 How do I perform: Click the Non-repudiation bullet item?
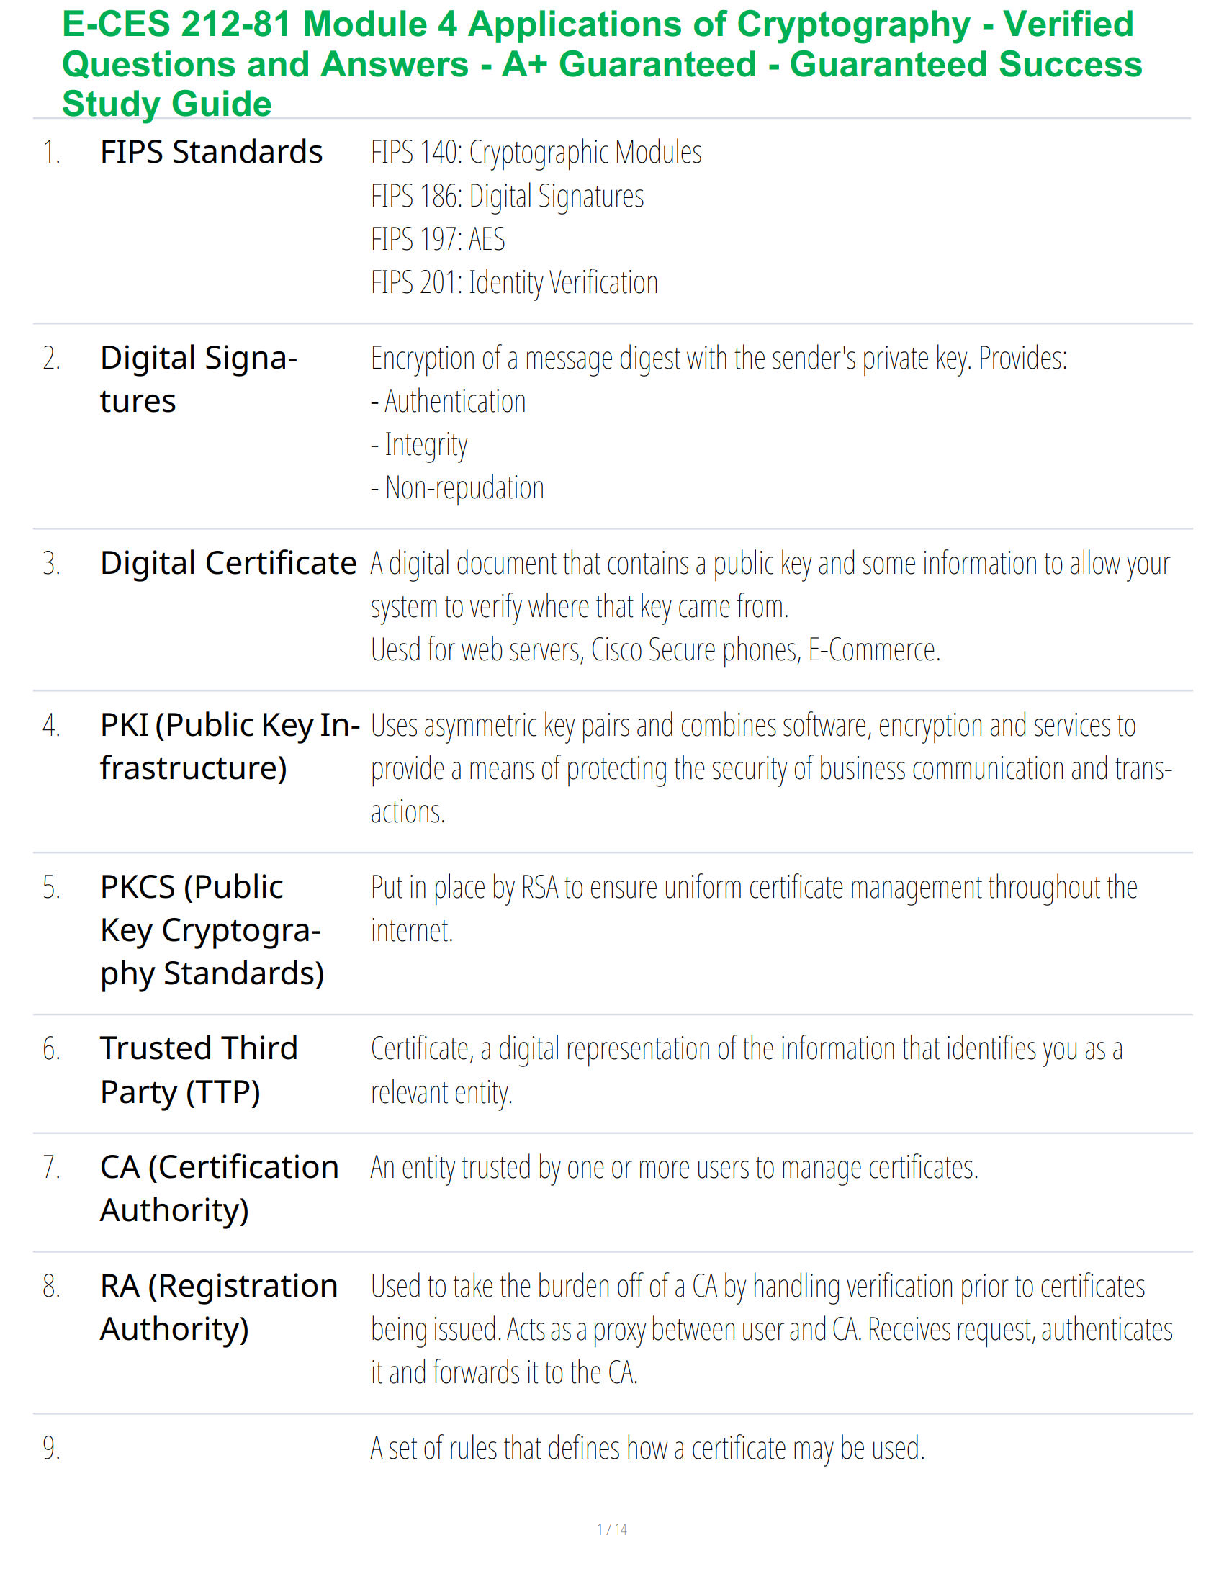pyautogui.click(x=457, y=488)
